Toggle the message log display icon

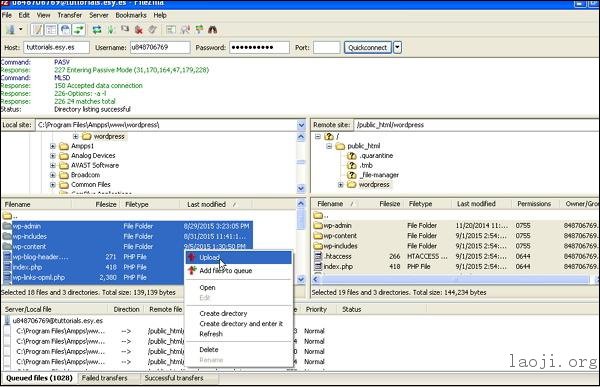point(37,29)
